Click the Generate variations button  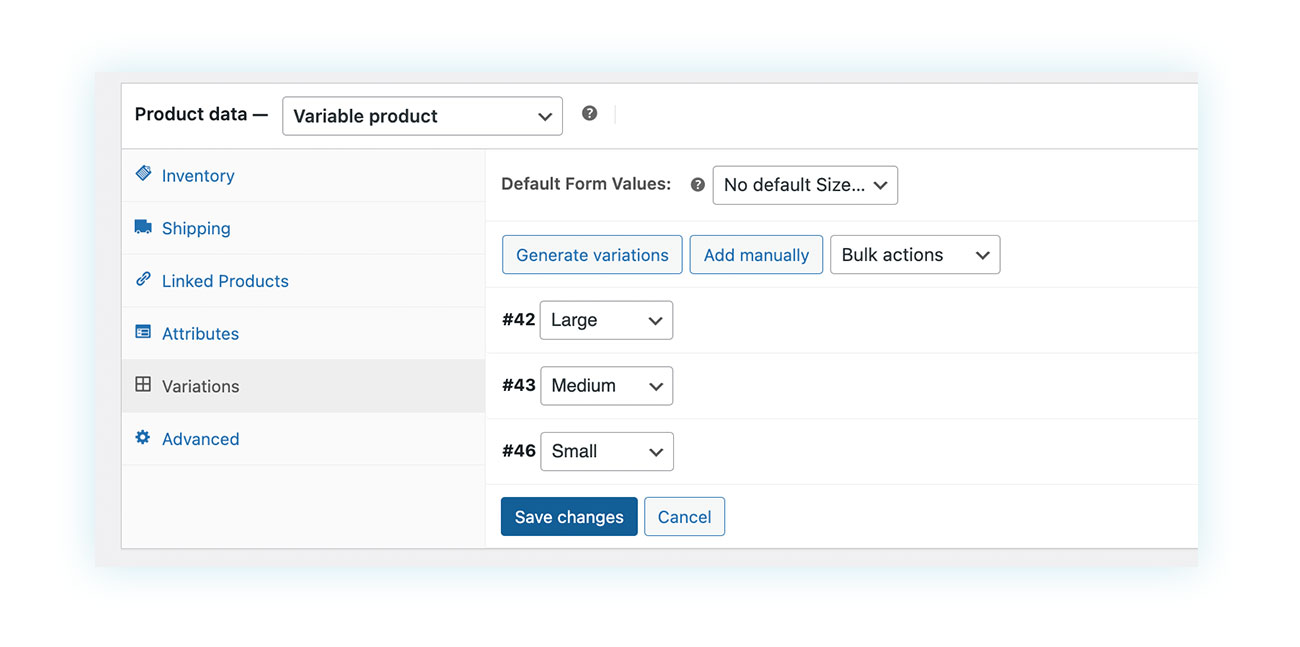592,255
